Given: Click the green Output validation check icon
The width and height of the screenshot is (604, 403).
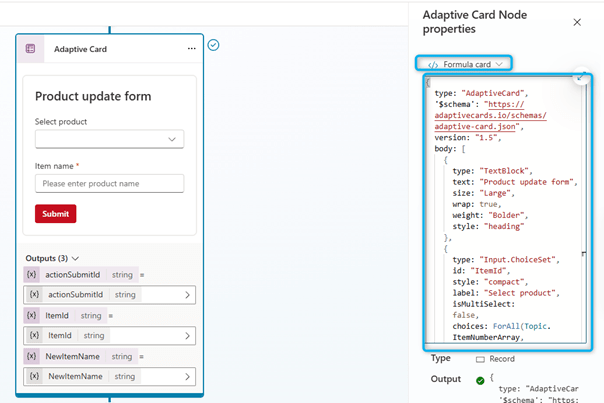Looking at the screenshot, I should pos(481,380).
